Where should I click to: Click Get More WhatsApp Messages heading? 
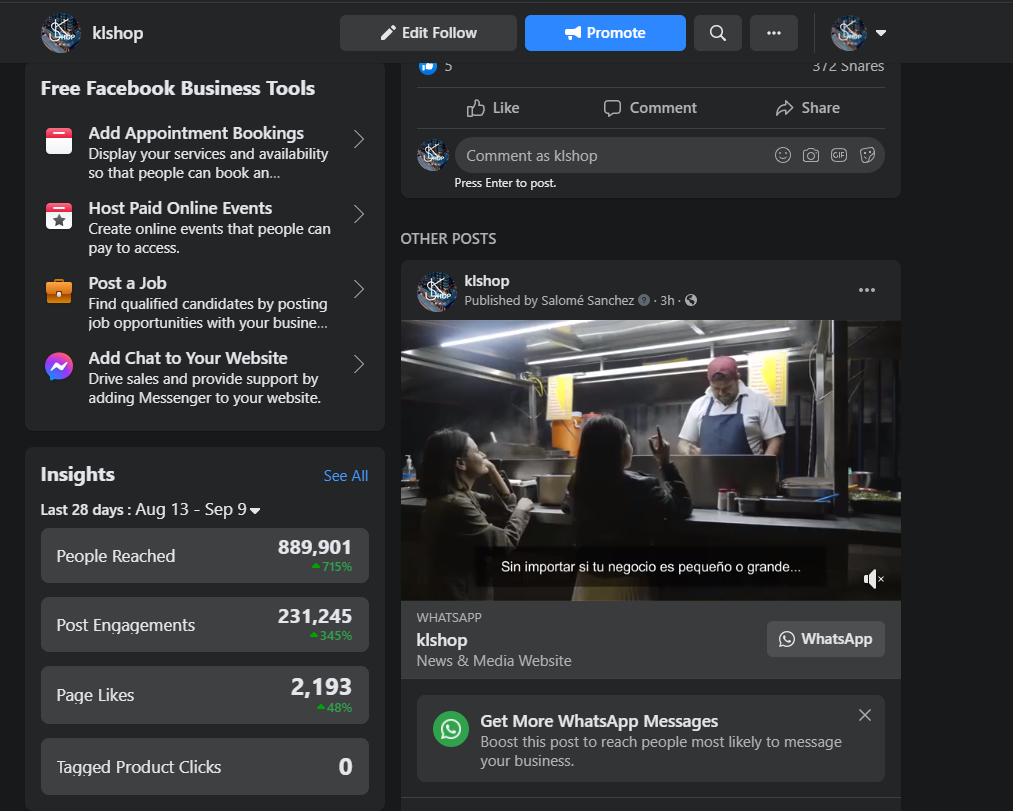pos(599,721)
